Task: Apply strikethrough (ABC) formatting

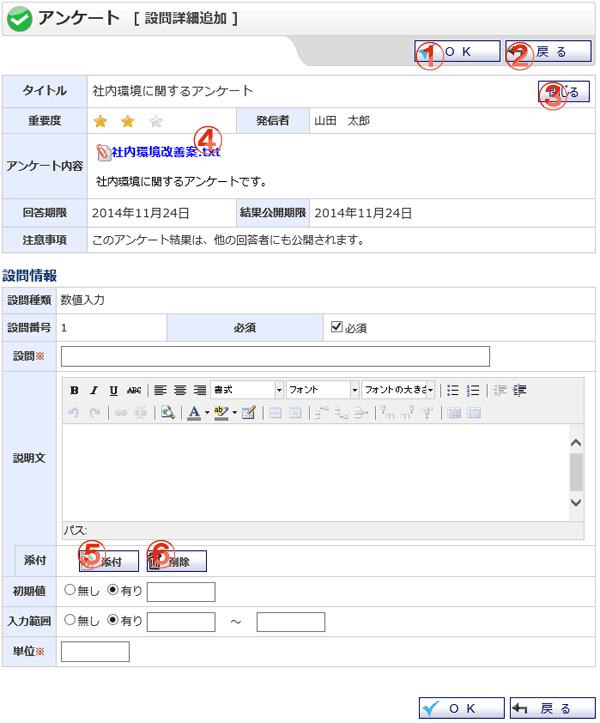Action: [134, 391]
